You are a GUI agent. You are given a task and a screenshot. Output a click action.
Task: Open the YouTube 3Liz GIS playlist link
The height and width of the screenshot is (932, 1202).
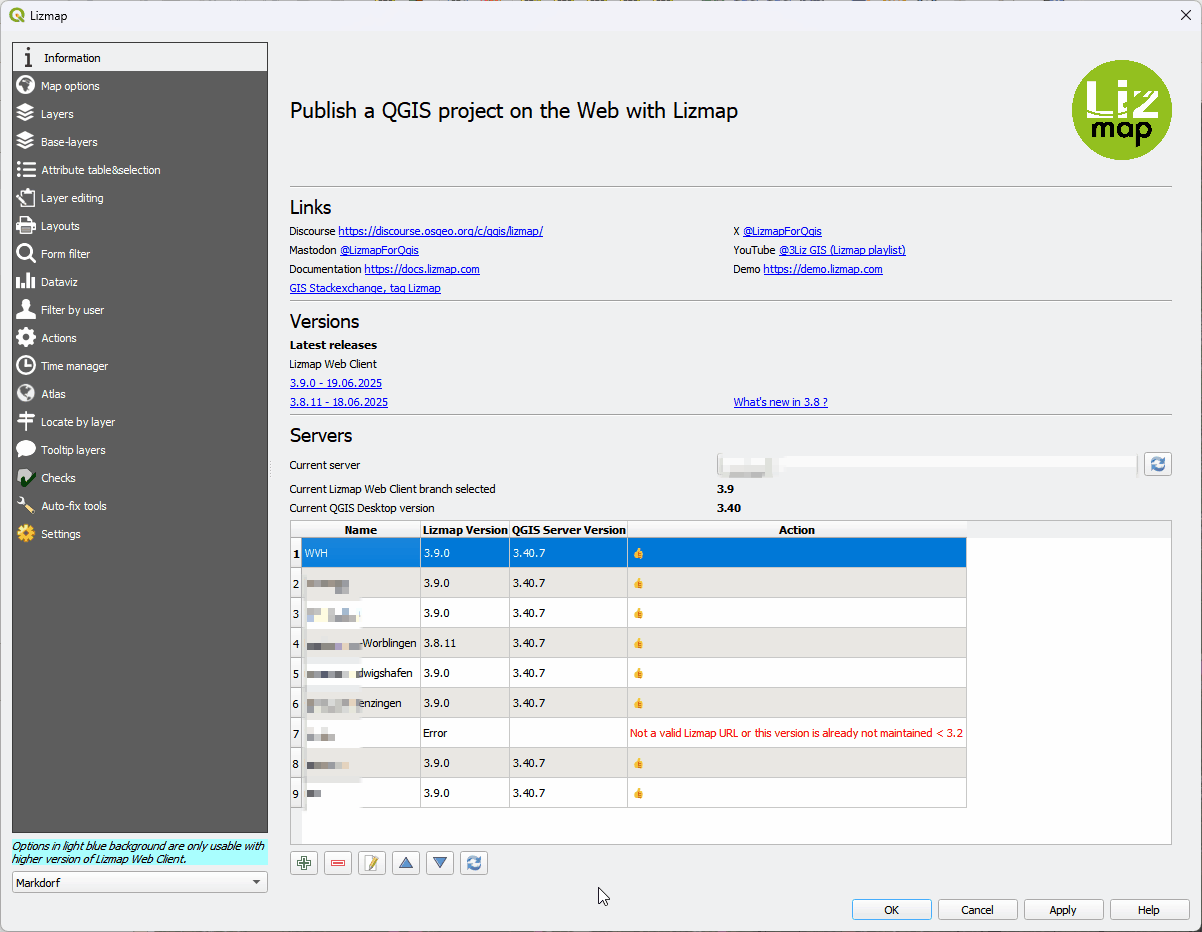(x=842, y=250)
